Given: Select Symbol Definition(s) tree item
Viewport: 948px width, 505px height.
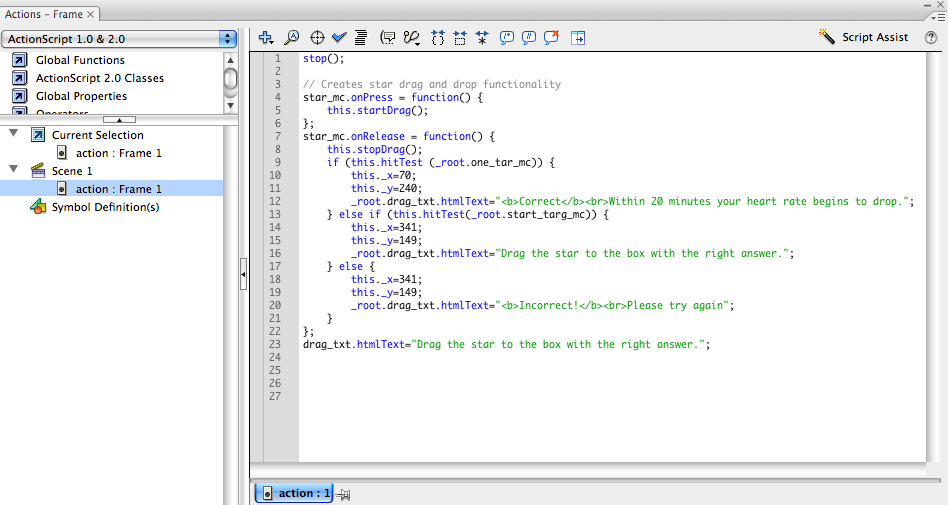Looking at the screenshot, I should (105, 207).
